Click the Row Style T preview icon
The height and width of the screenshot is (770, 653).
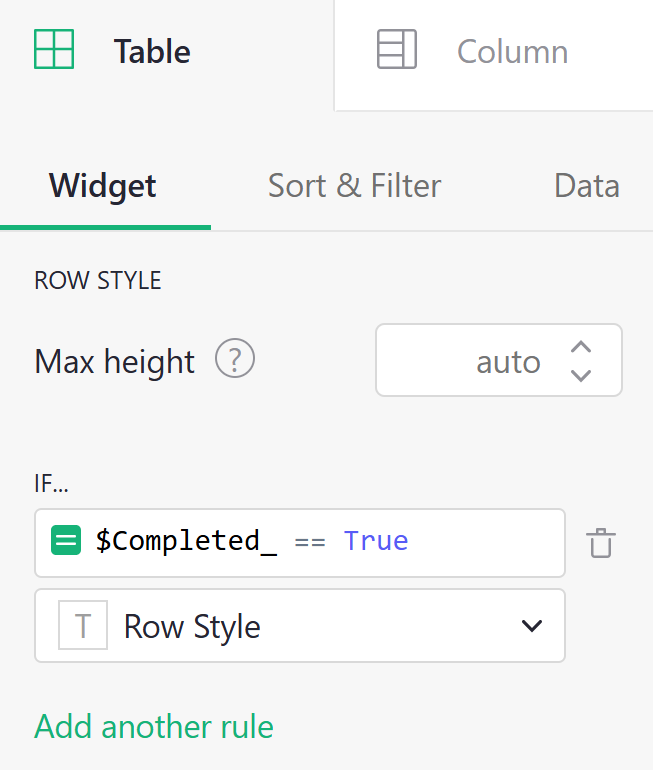[x=83, y=626]
